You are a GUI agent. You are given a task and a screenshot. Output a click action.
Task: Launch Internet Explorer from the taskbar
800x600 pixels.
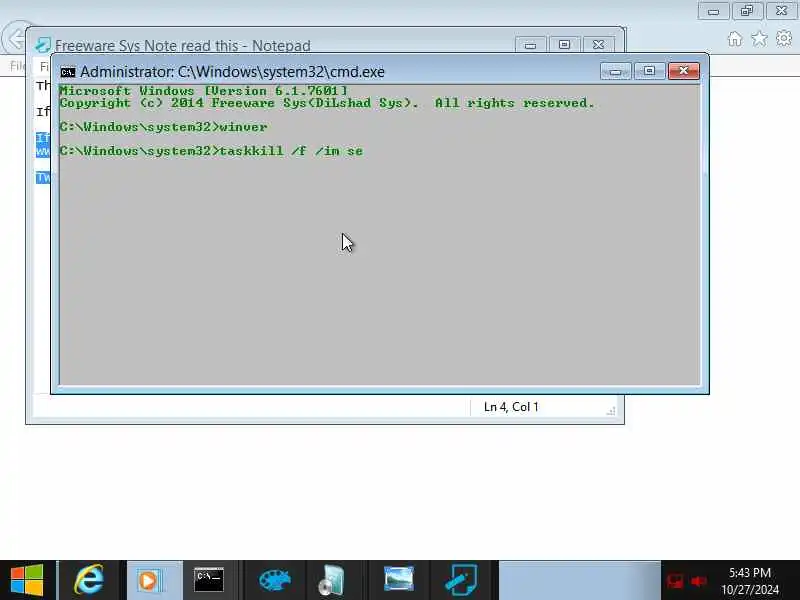click(89, 580)
